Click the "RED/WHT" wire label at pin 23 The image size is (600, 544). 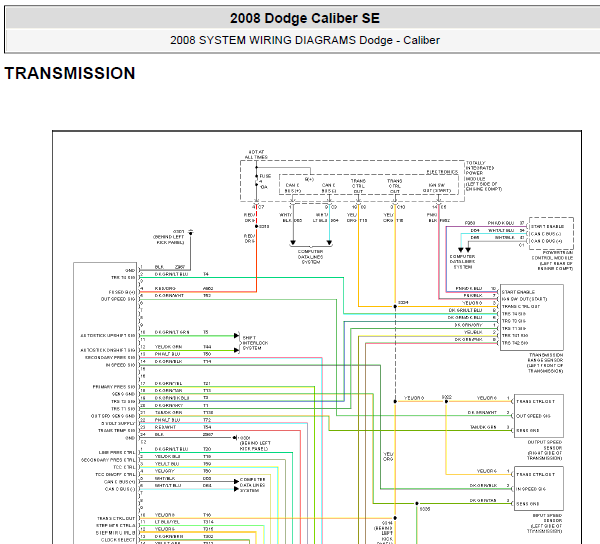tap(165, 427)
